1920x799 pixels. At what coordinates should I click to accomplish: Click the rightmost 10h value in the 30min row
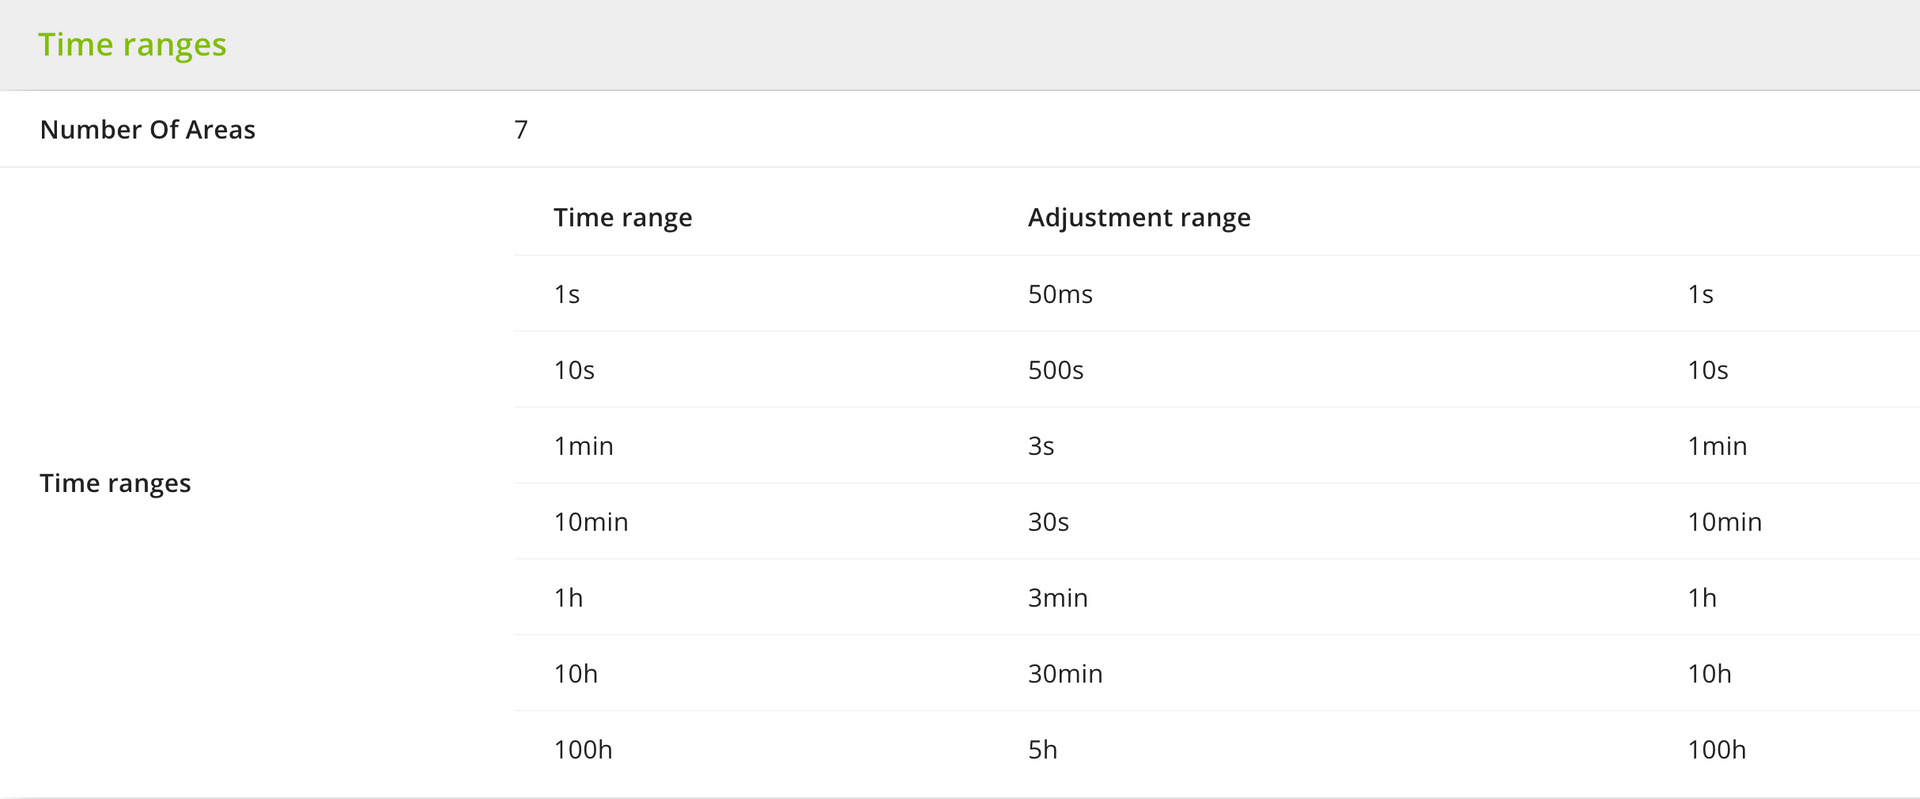1709,674
